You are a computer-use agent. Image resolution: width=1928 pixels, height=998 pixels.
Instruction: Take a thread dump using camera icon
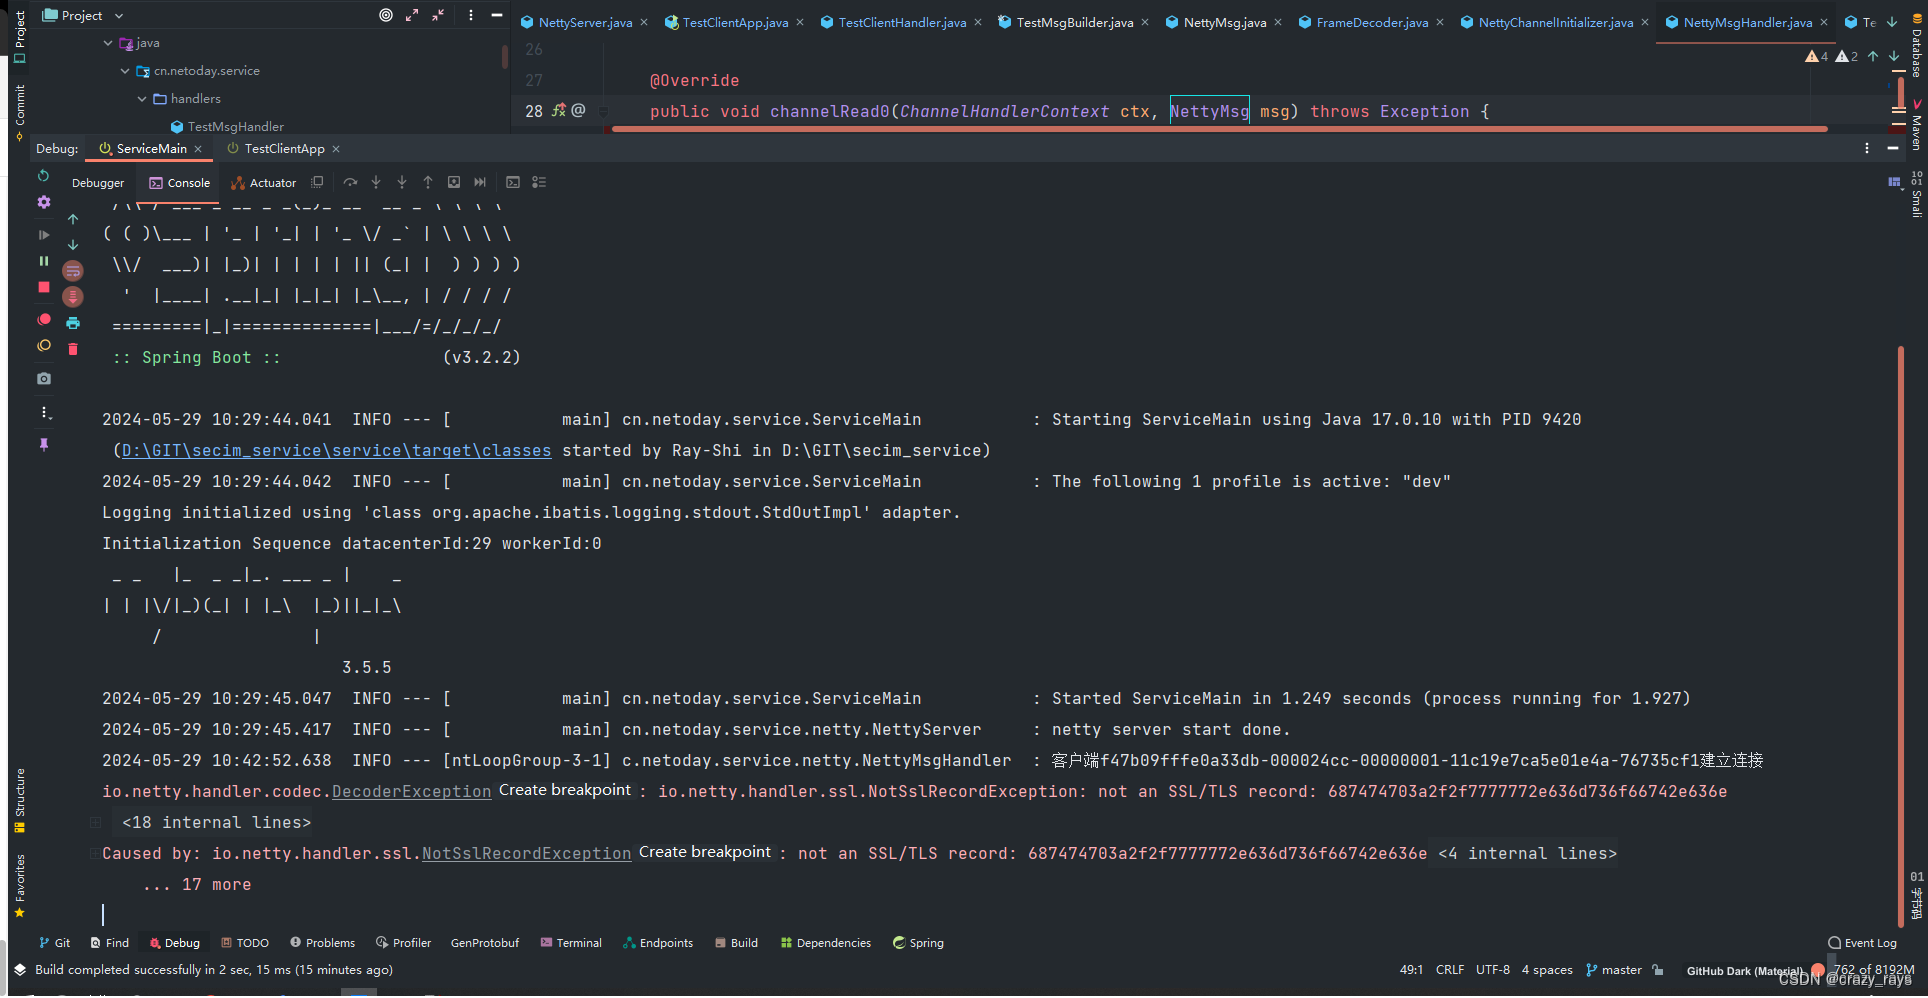[43, 379]
